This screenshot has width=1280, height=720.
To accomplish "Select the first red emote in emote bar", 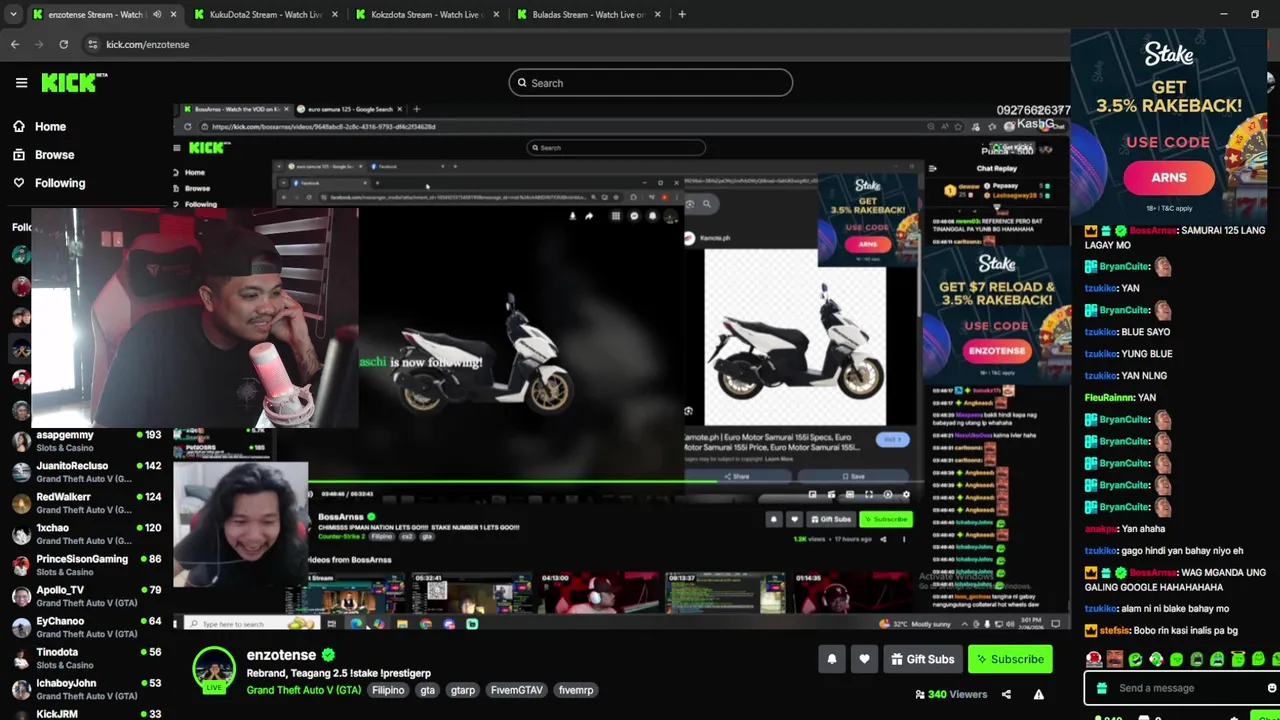I will click(x=1094, y=659).
